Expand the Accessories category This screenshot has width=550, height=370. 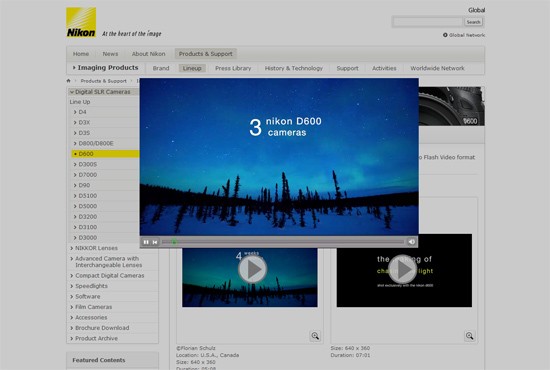pos(91,317)
